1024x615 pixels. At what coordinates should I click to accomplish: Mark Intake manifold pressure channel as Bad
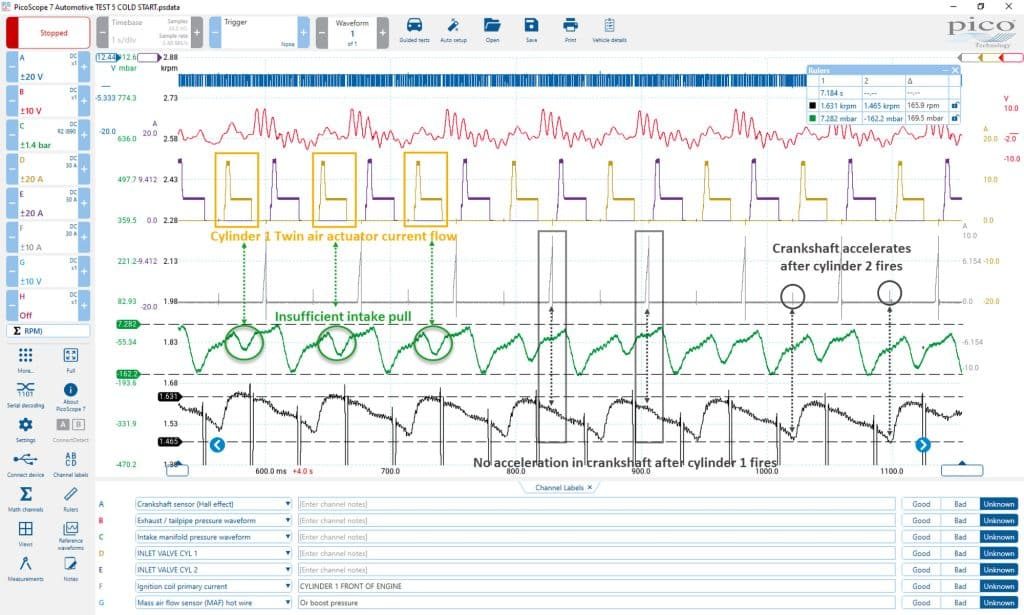point(960,537)
